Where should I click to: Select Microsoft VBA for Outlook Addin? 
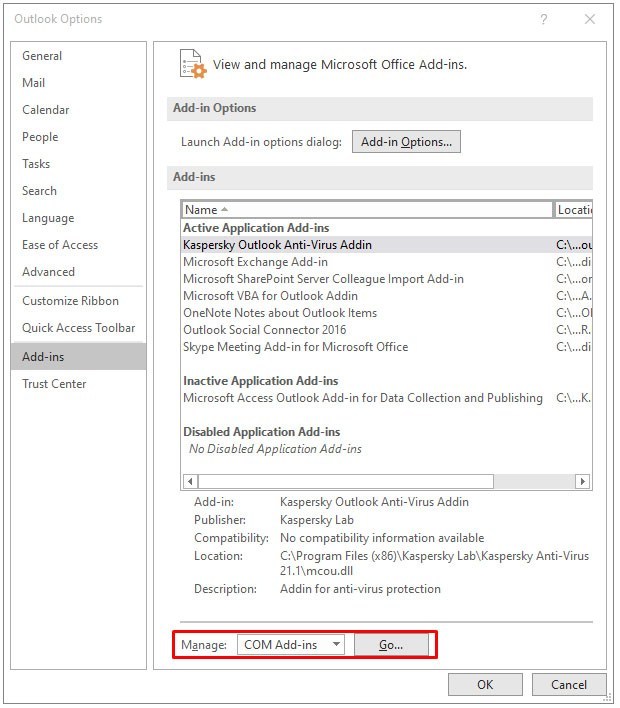(x=387, y=296)
